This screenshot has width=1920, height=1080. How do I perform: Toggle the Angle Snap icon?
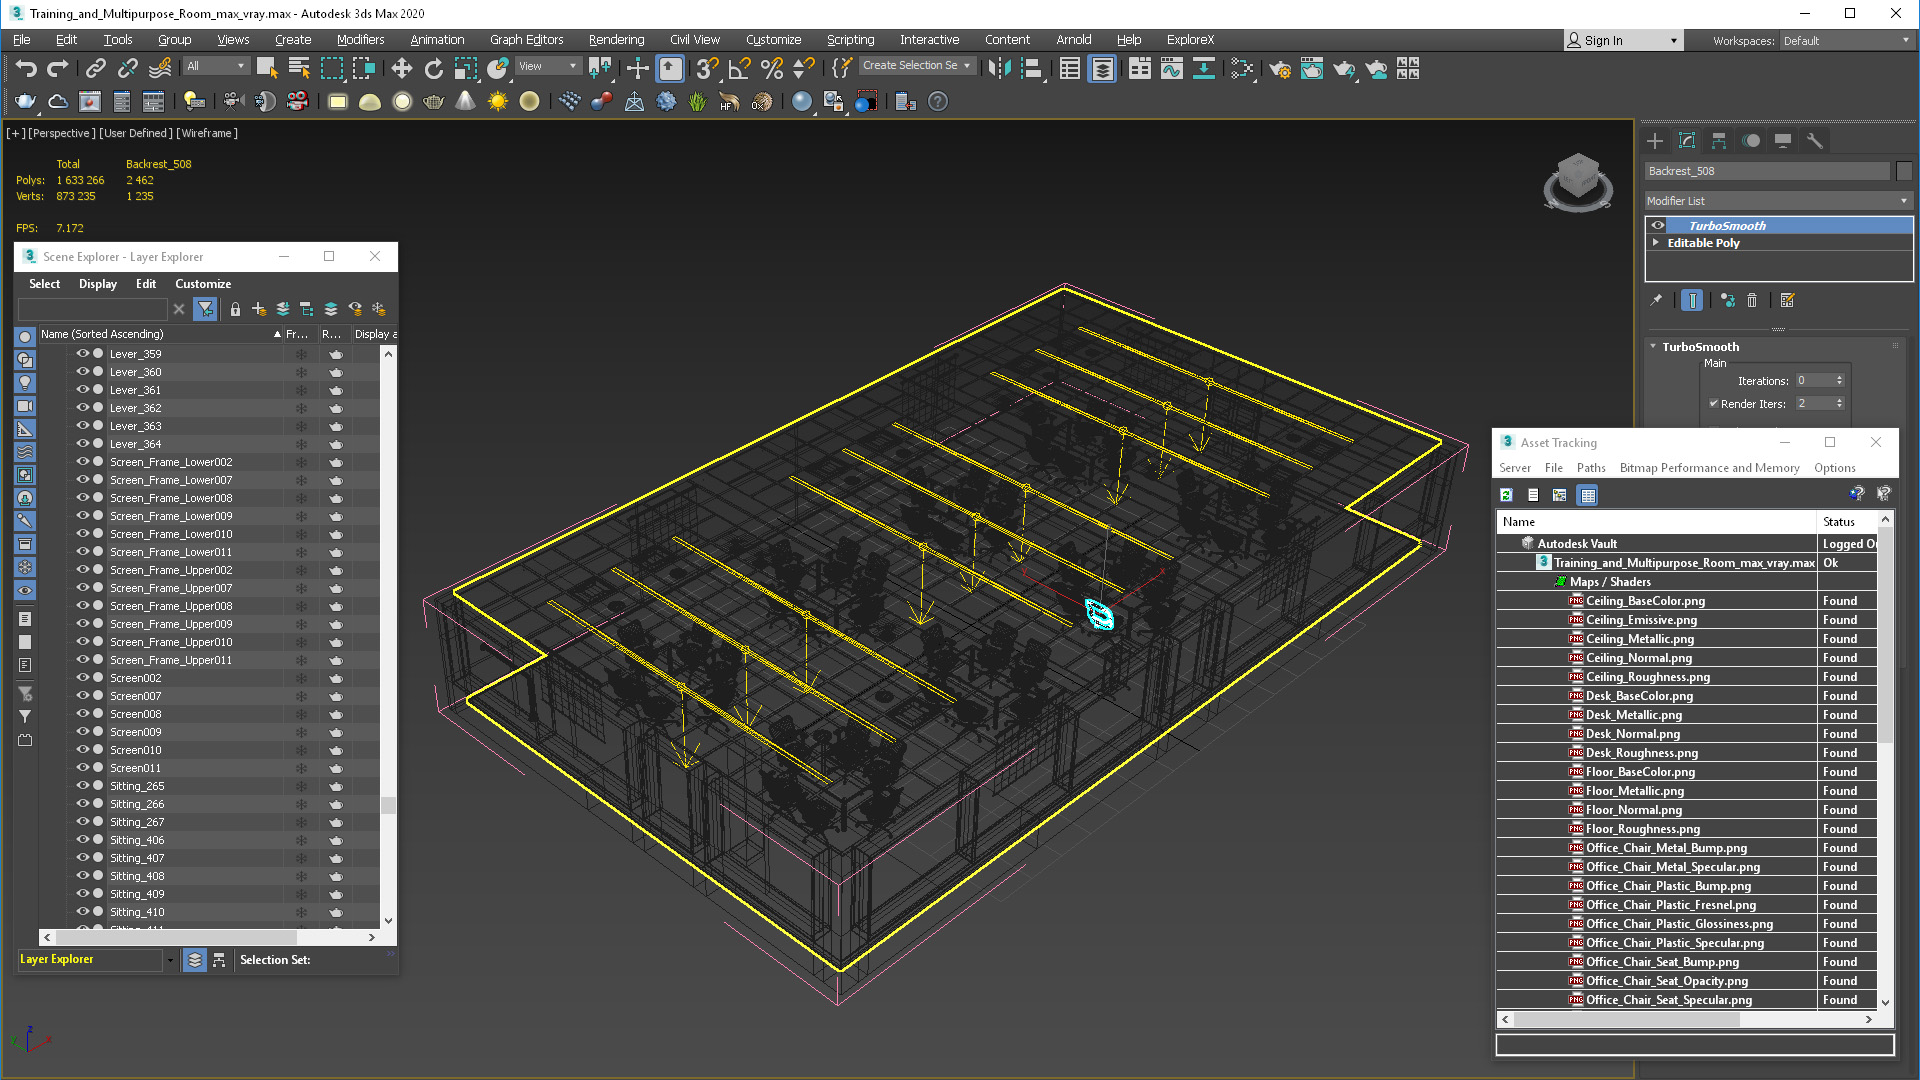point(739,68)
